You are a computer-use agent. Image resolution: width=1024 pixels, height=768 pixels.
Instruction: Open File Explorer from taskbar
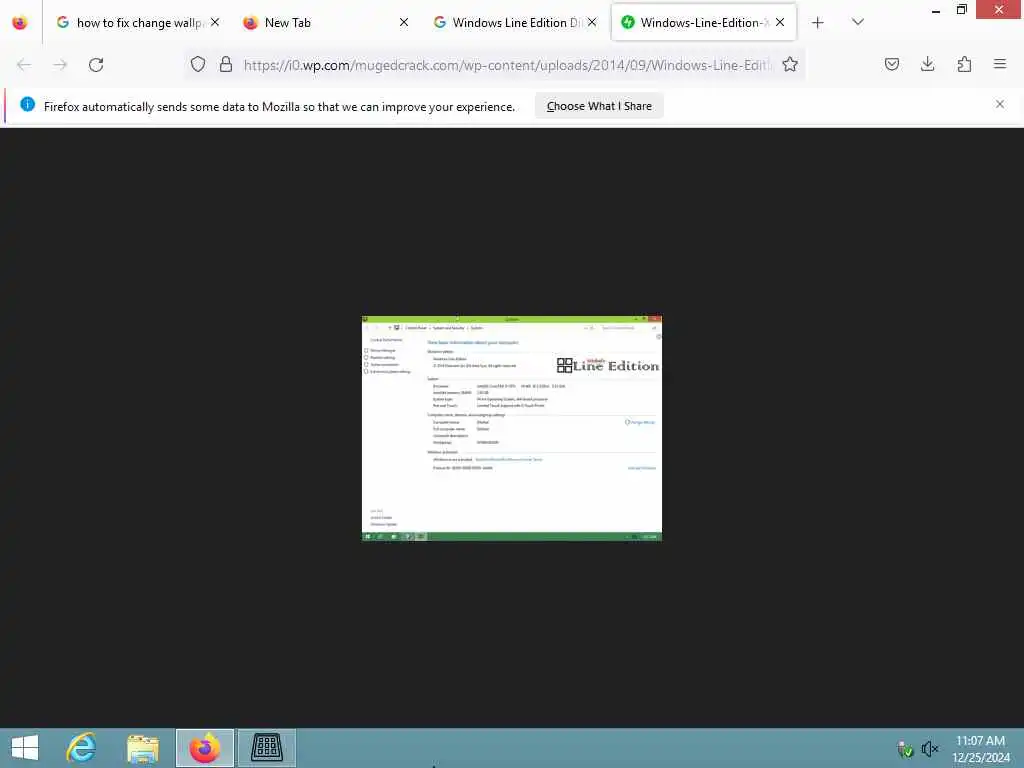pos(142,748)
